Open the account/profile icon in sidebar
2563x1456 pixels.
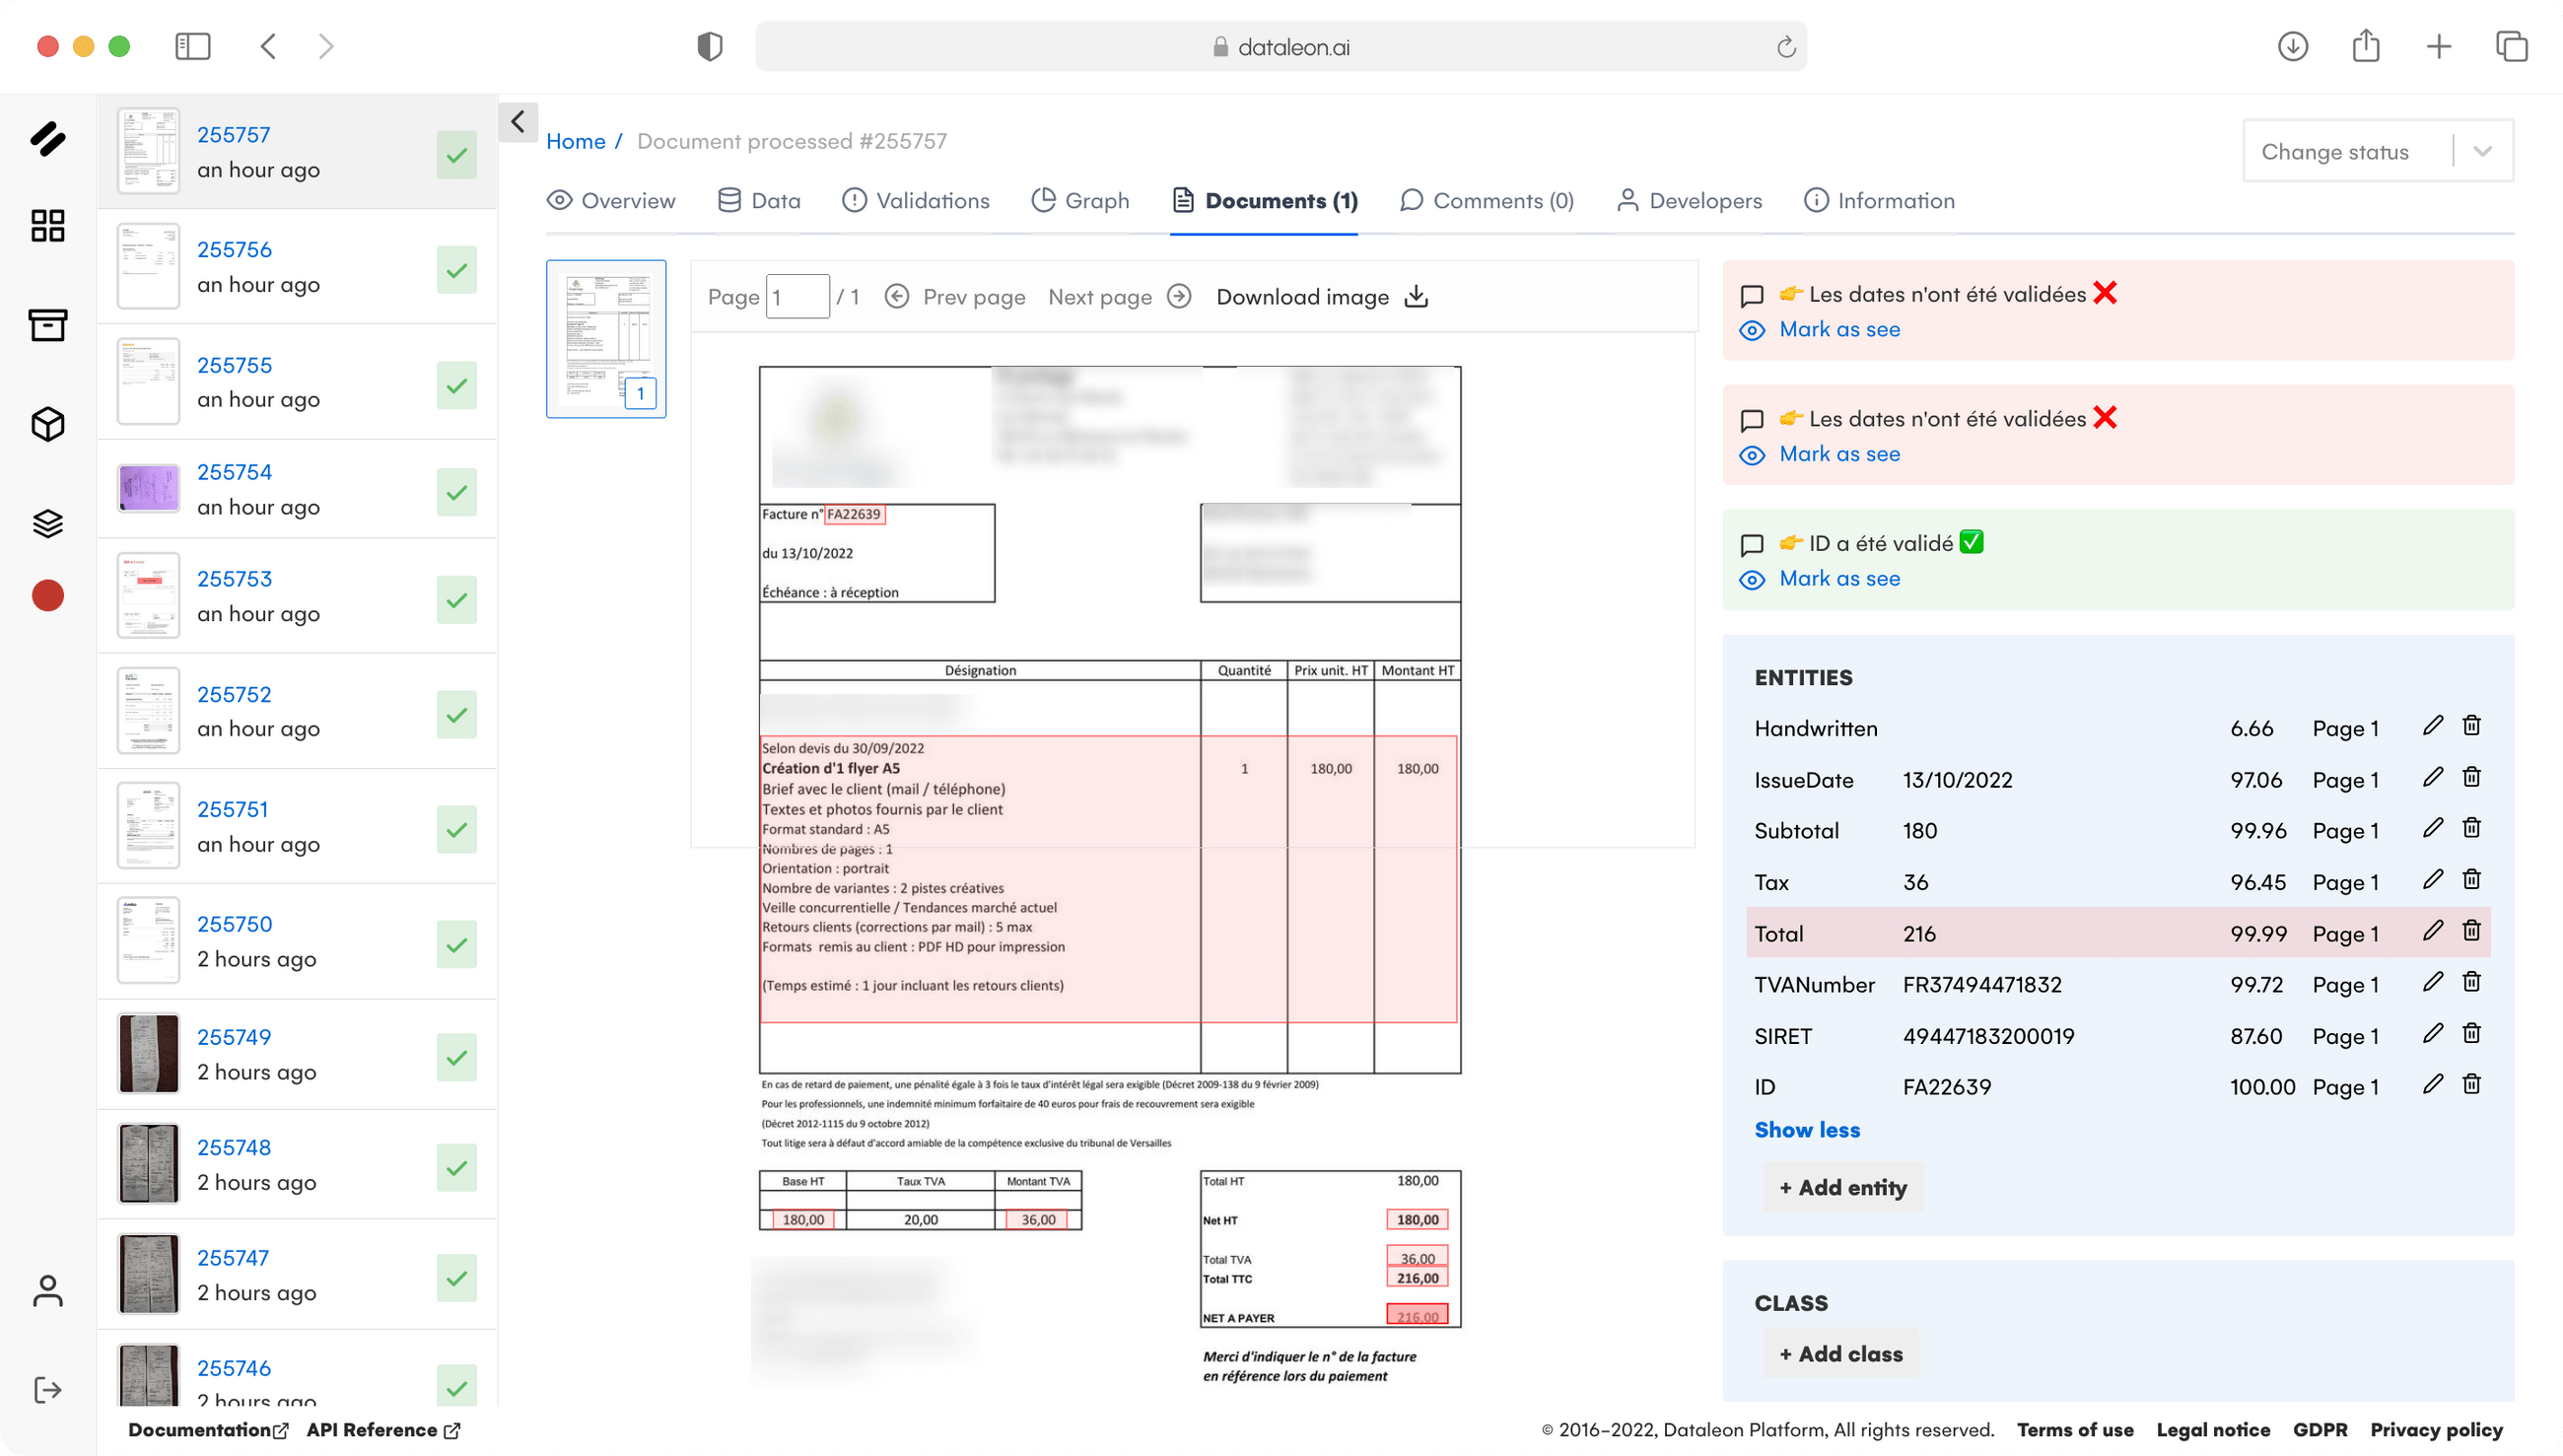(47, 1290)
